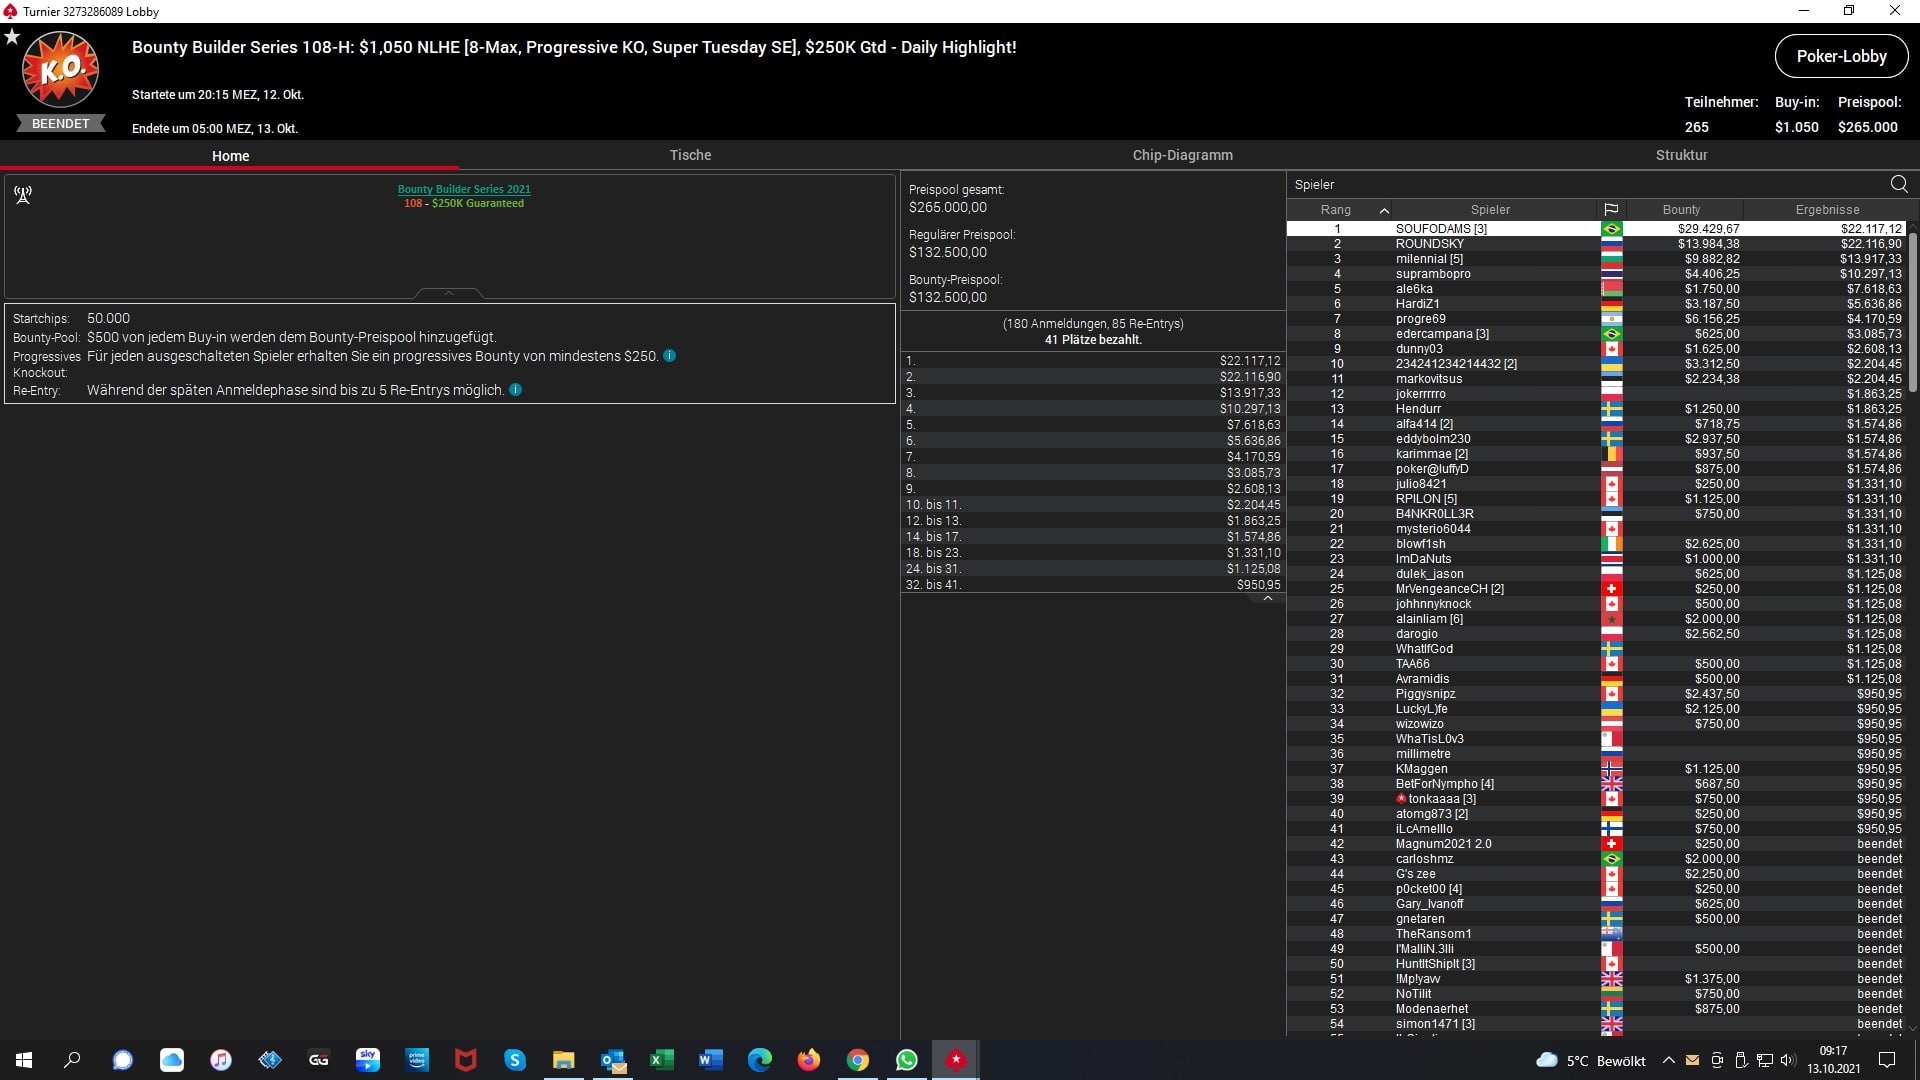1920x1080 pixels.
Task: Open Excel from the taskbar
Action: (661, 1060)
